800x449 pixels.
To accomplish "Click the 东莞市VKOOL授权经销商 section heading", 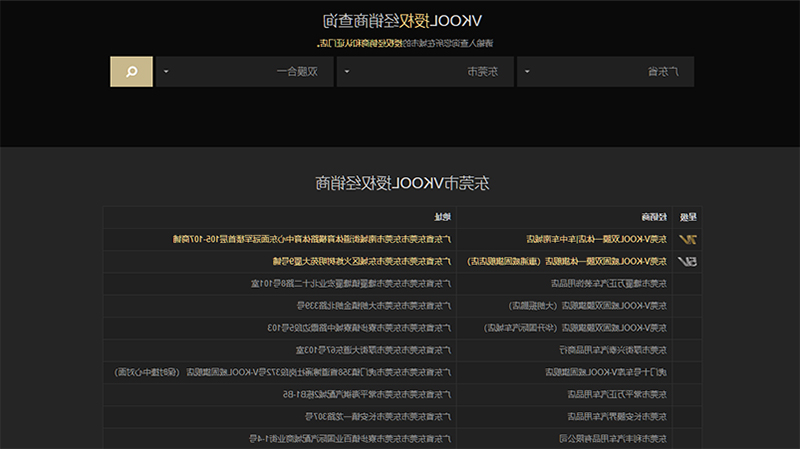I will [x=402, y=183].
